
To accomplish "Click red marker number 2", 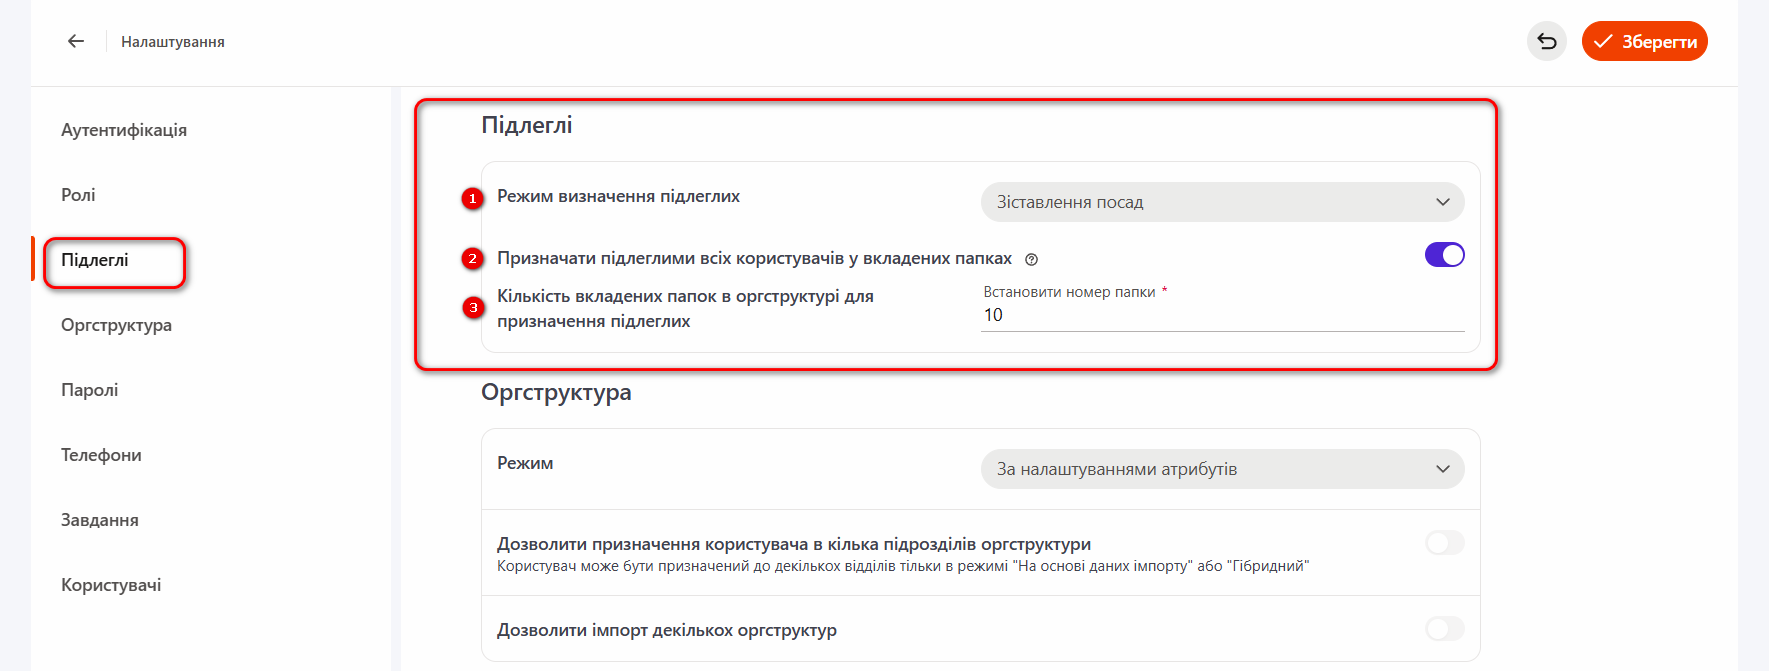I will [x=472, y=259].
